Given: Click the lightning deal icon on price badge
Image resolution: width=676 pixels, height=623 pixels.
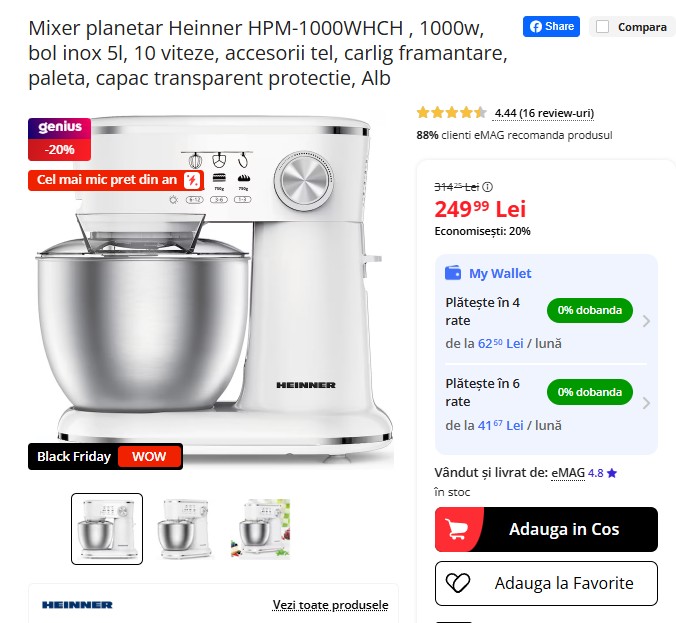Looking at the screenshot, I should (192, 180).
